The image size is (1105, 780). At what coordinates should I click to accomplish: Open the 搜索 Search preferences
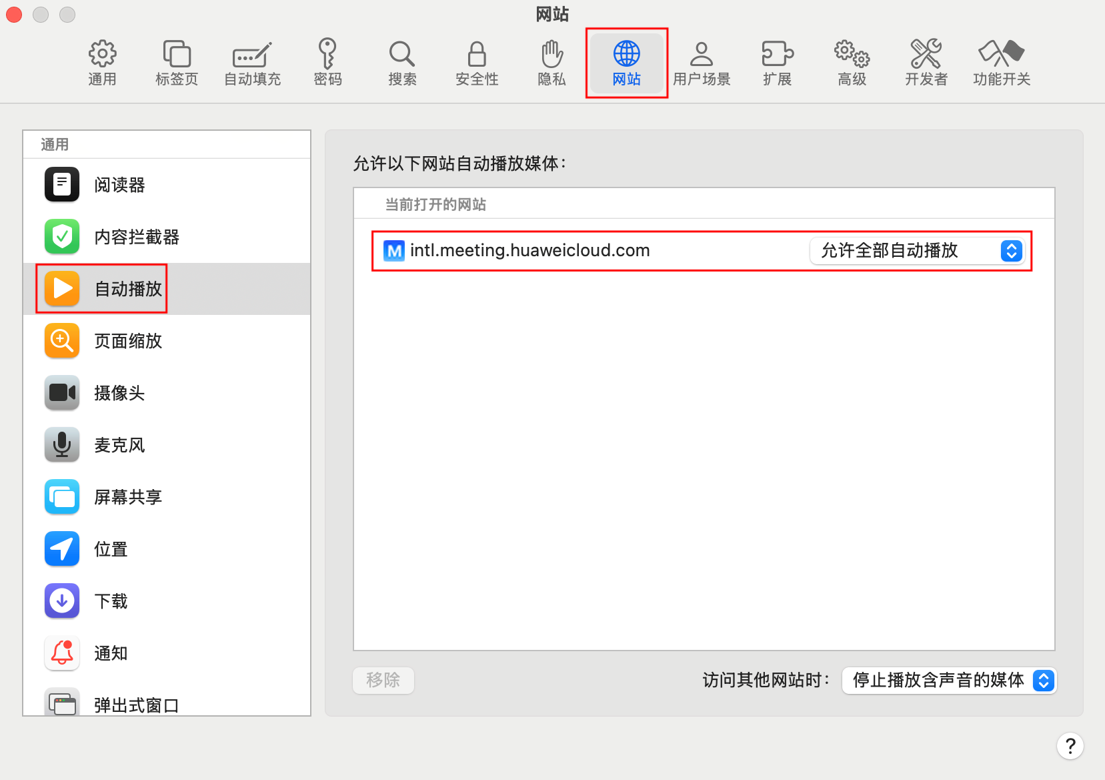coord(402,63)
